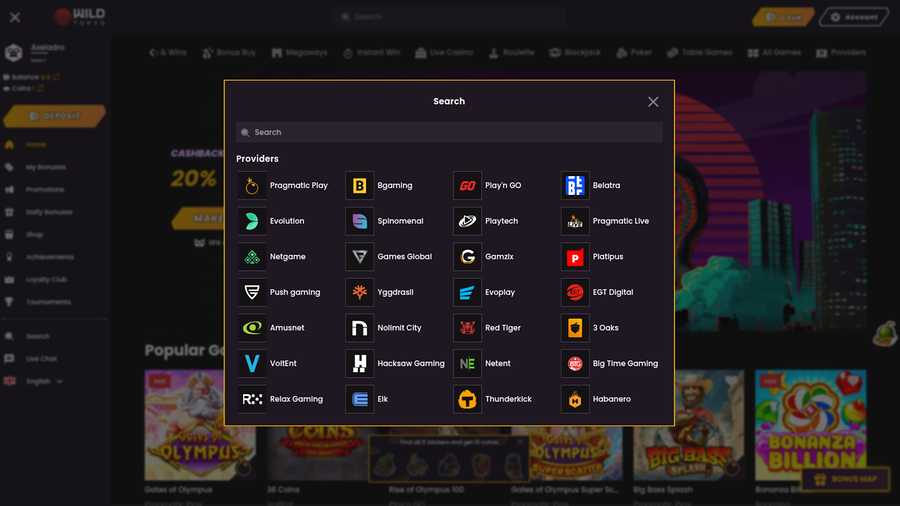Pick the Big Time Gaming provider icon
The width and height of the screenshot is (900, 506).
click(x=575, y=363)
